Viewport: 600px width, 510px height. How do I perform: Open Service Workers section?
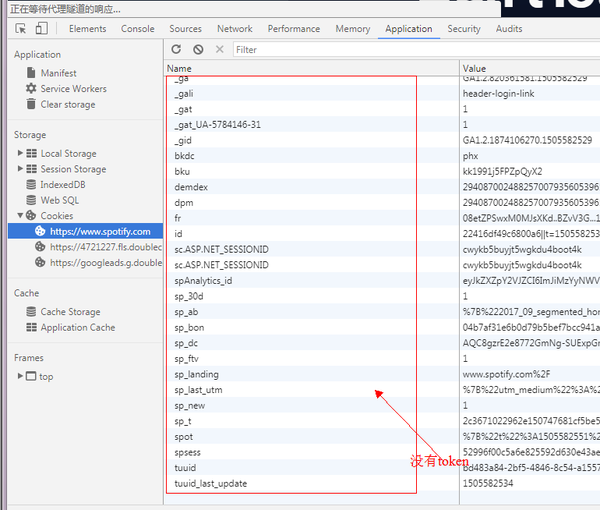73,89
